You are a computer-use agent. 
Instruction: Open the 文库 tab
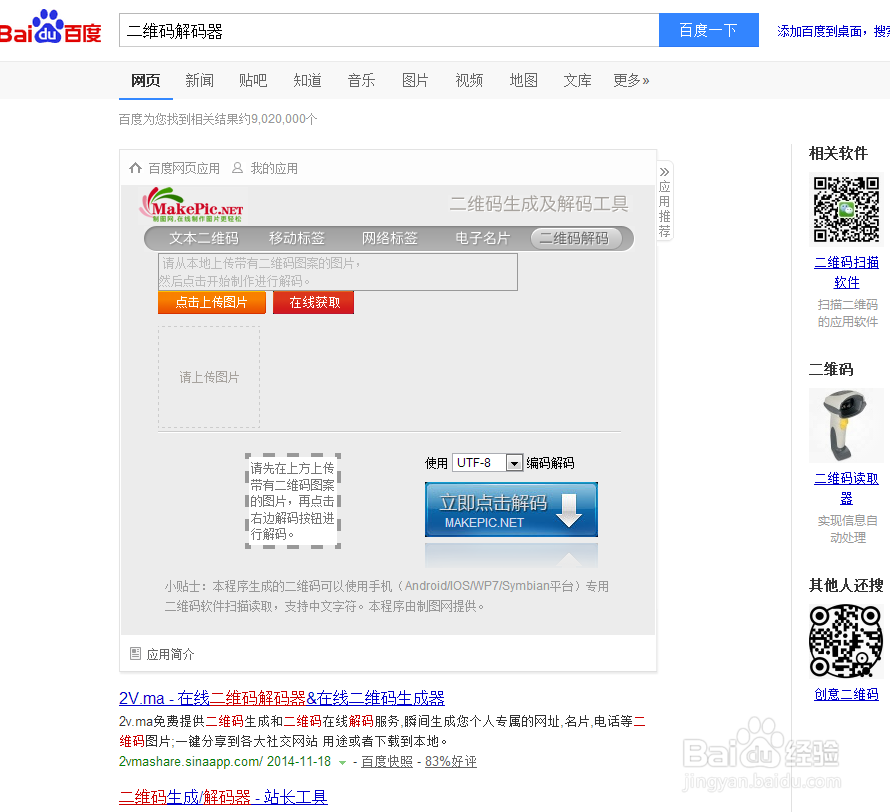point(577,81)
